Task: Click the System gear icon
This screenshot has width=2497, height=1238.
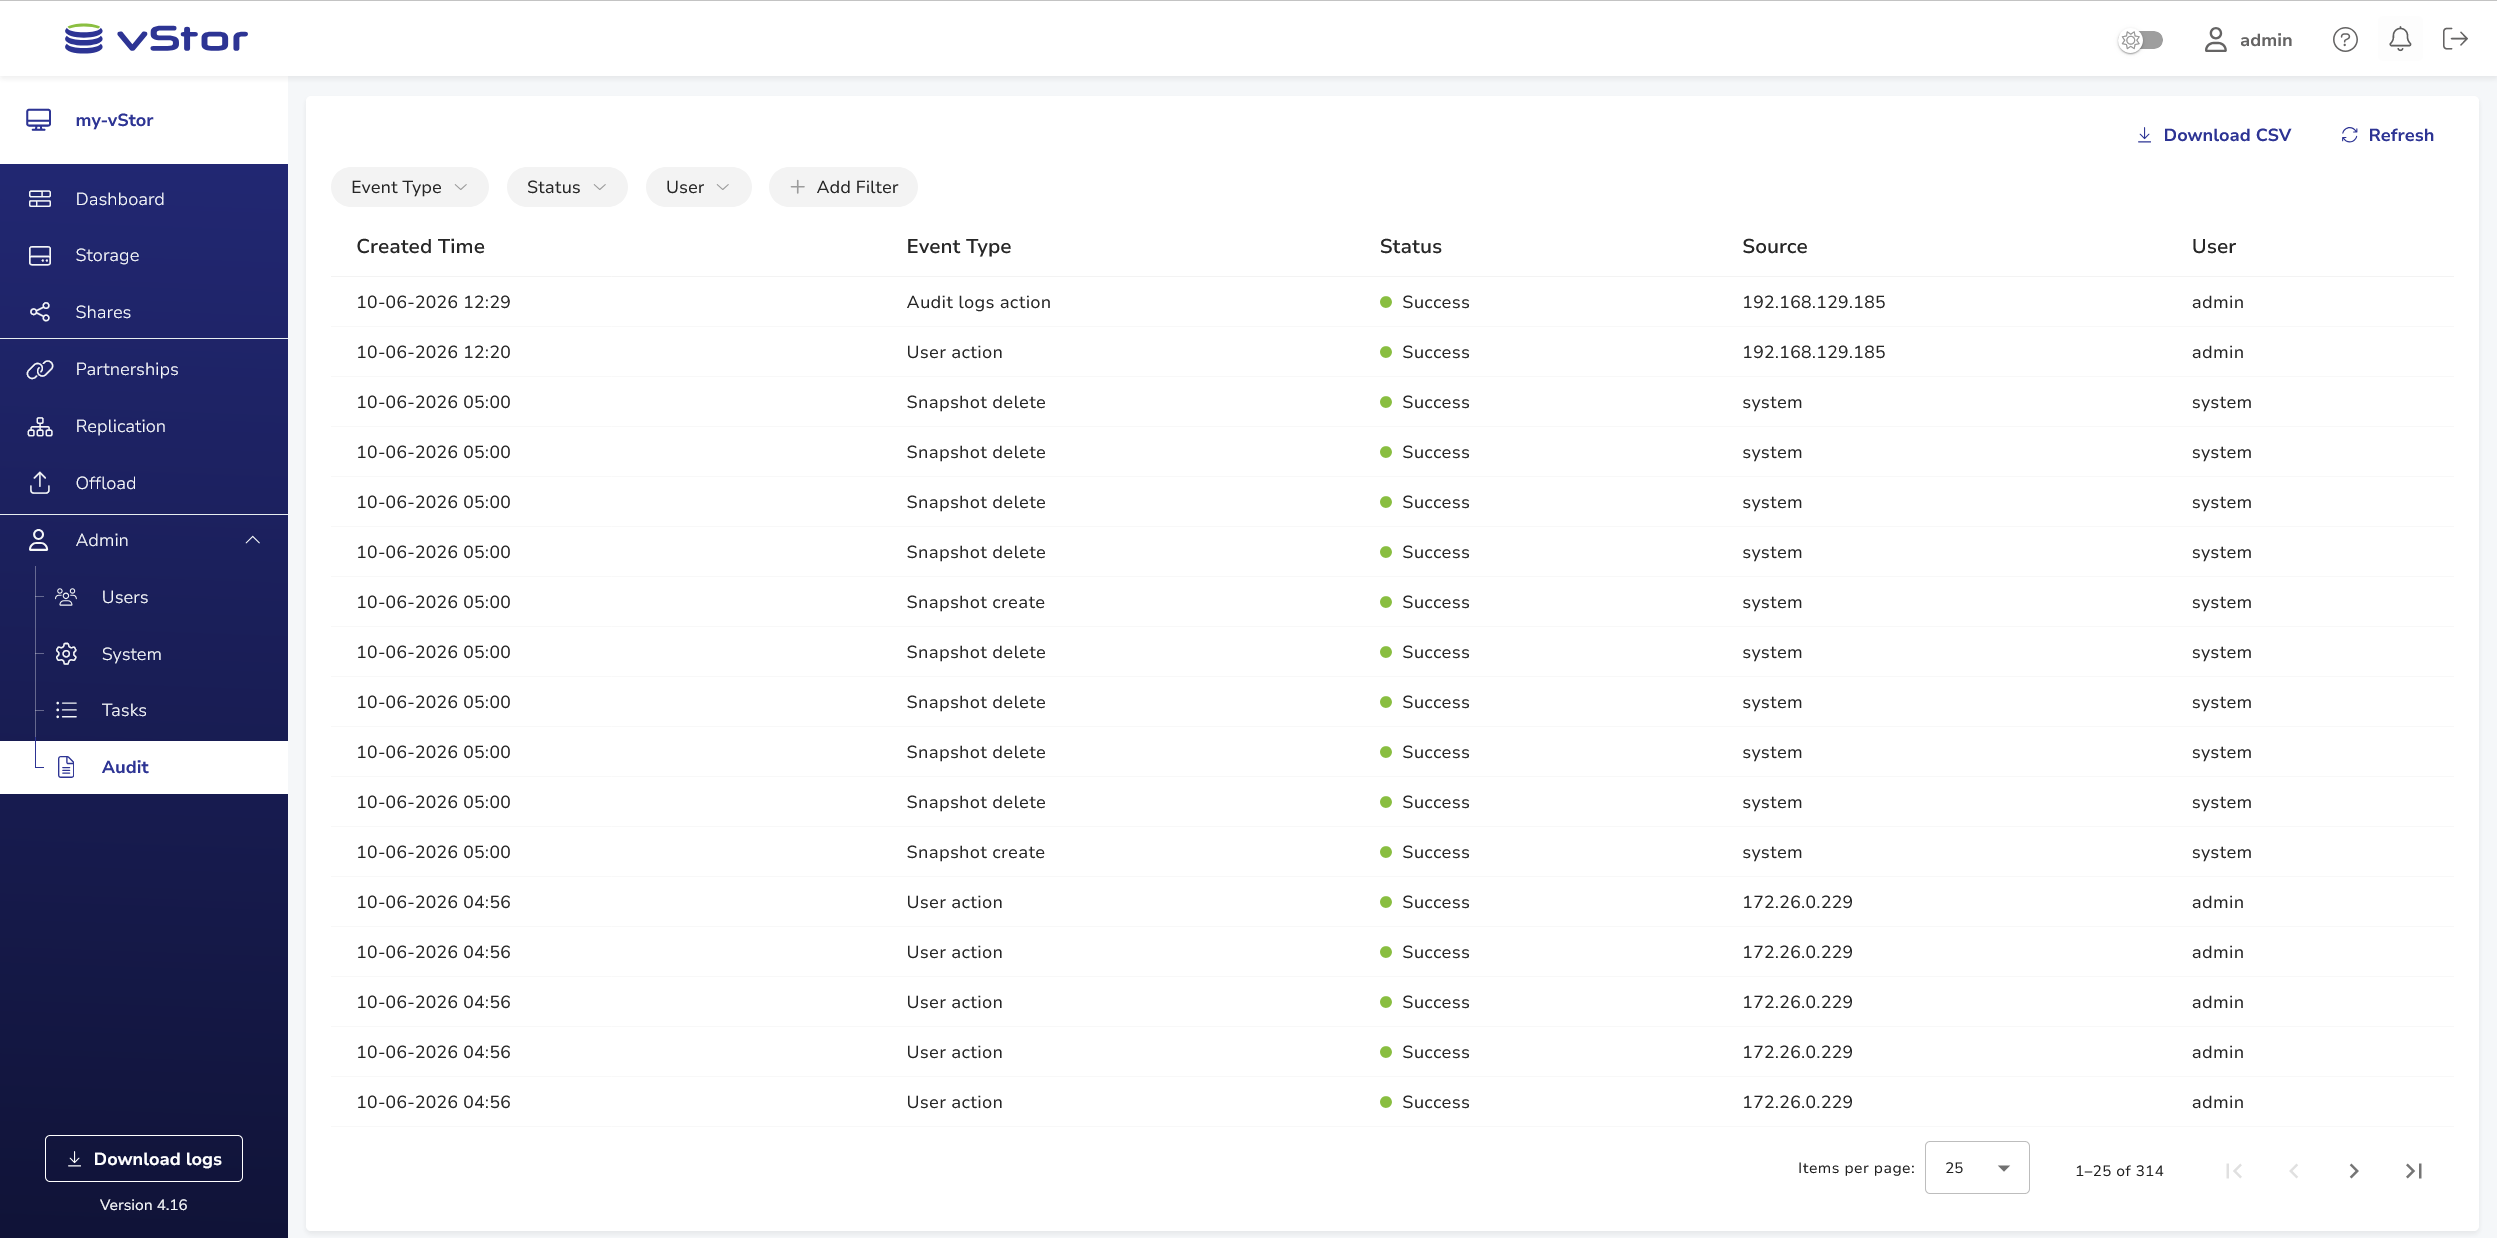Action: [66, 654]
